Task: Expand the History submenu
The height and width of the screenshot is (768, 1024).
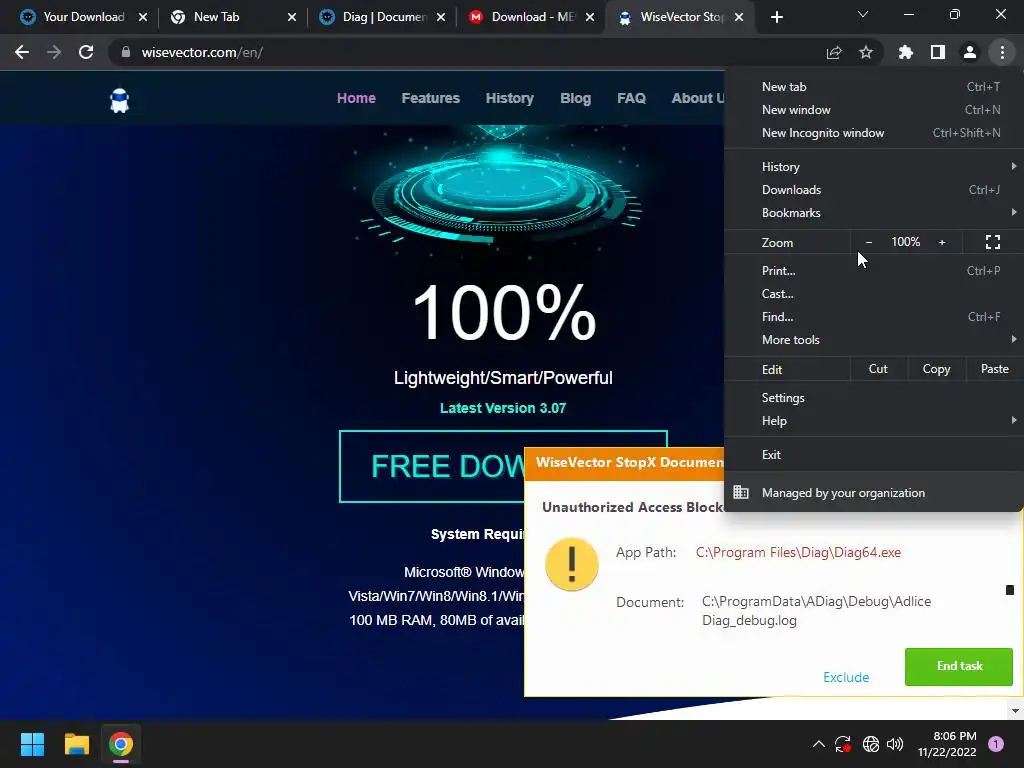Action: tap(874, 167)
